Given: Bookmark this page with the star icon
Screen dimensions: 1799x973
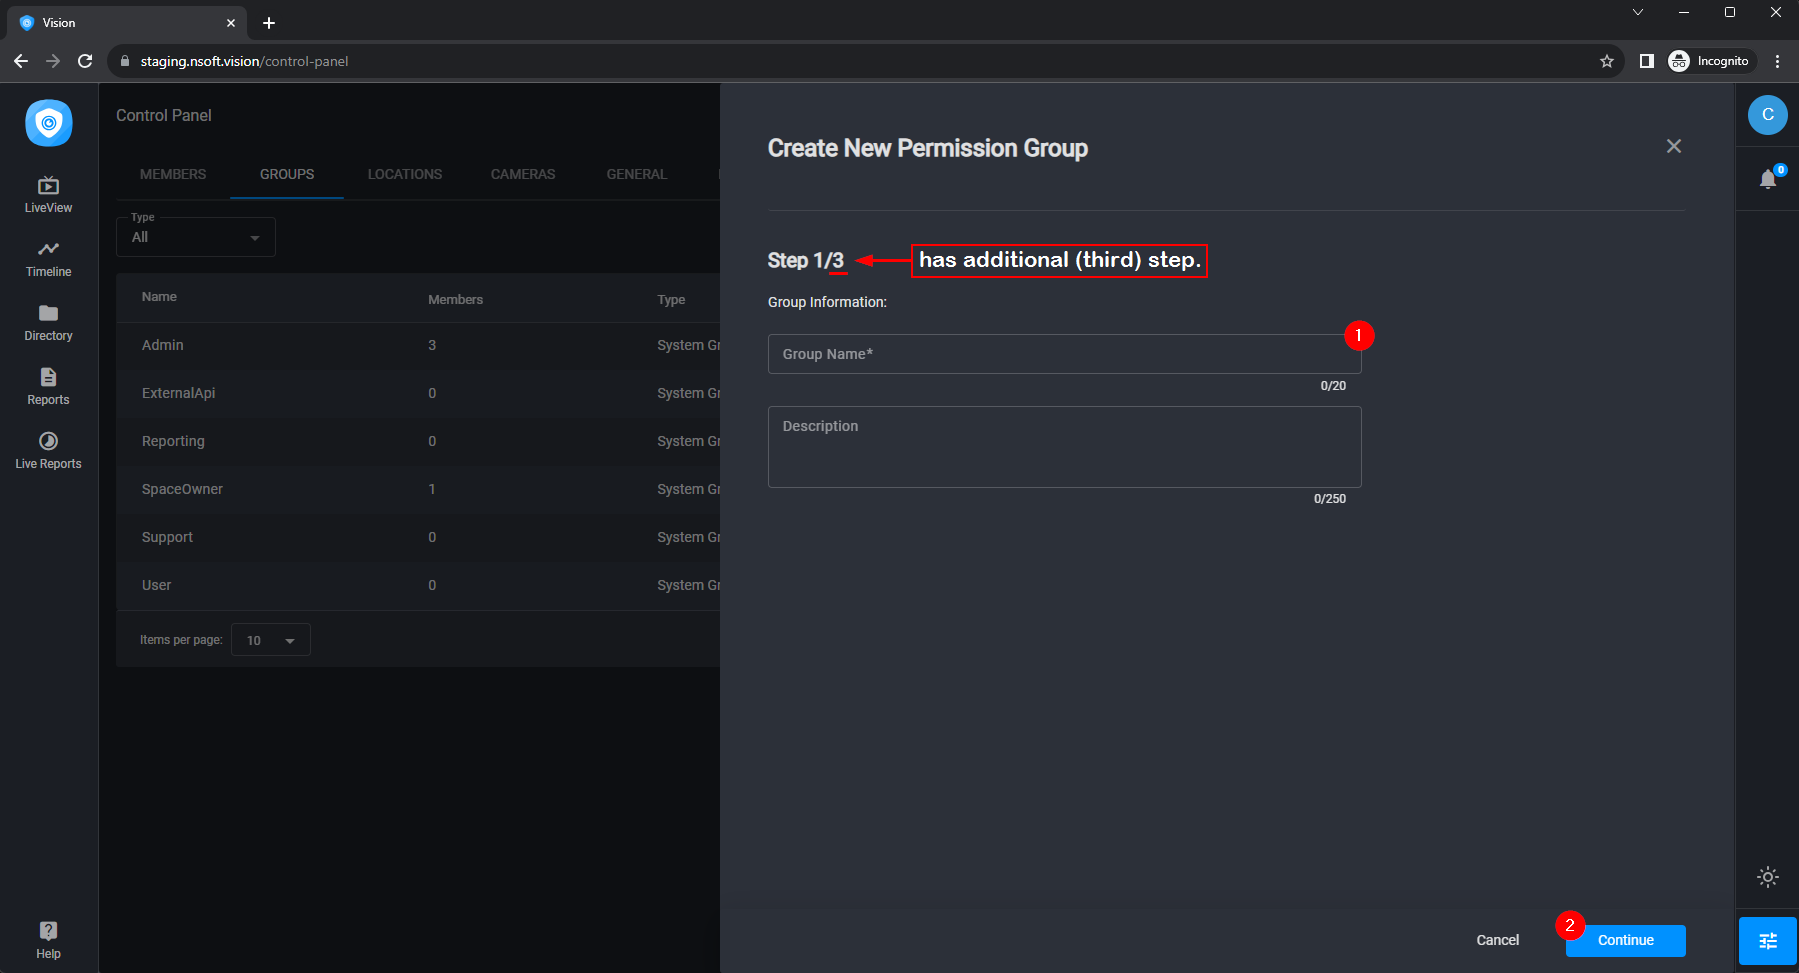Looking at the screenshot, I should (x=1607, y=61).
